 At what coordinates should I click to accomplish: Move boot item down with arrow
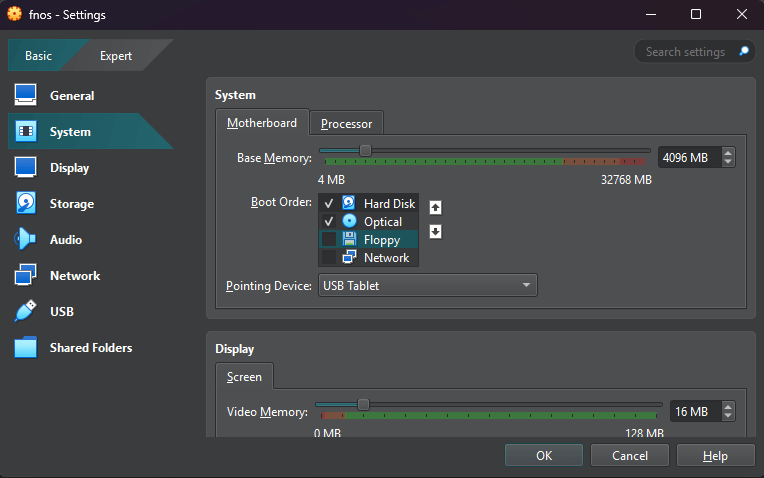(435, 232)
